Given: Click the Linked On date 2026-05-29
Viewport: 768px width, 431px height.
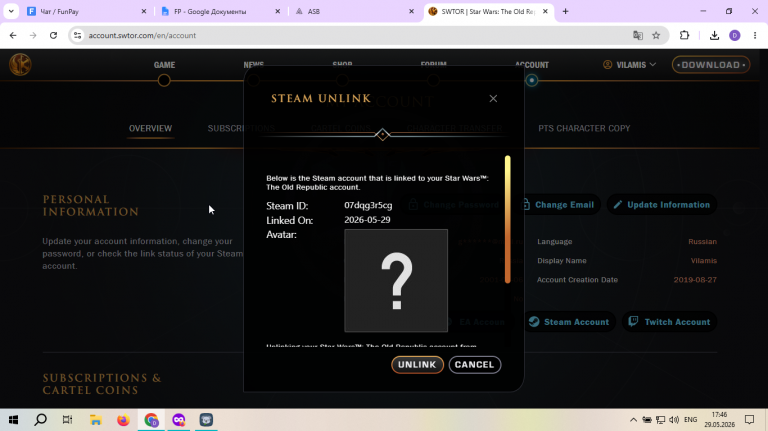Looking at the screenshot, I should 367,220.
